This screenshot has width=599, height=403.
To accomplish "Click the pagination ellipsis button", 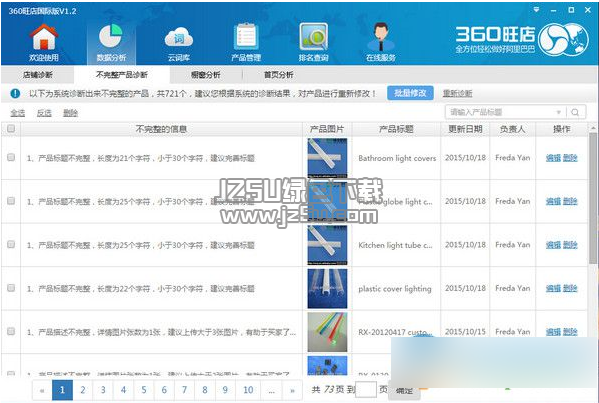I will (271, 390).
